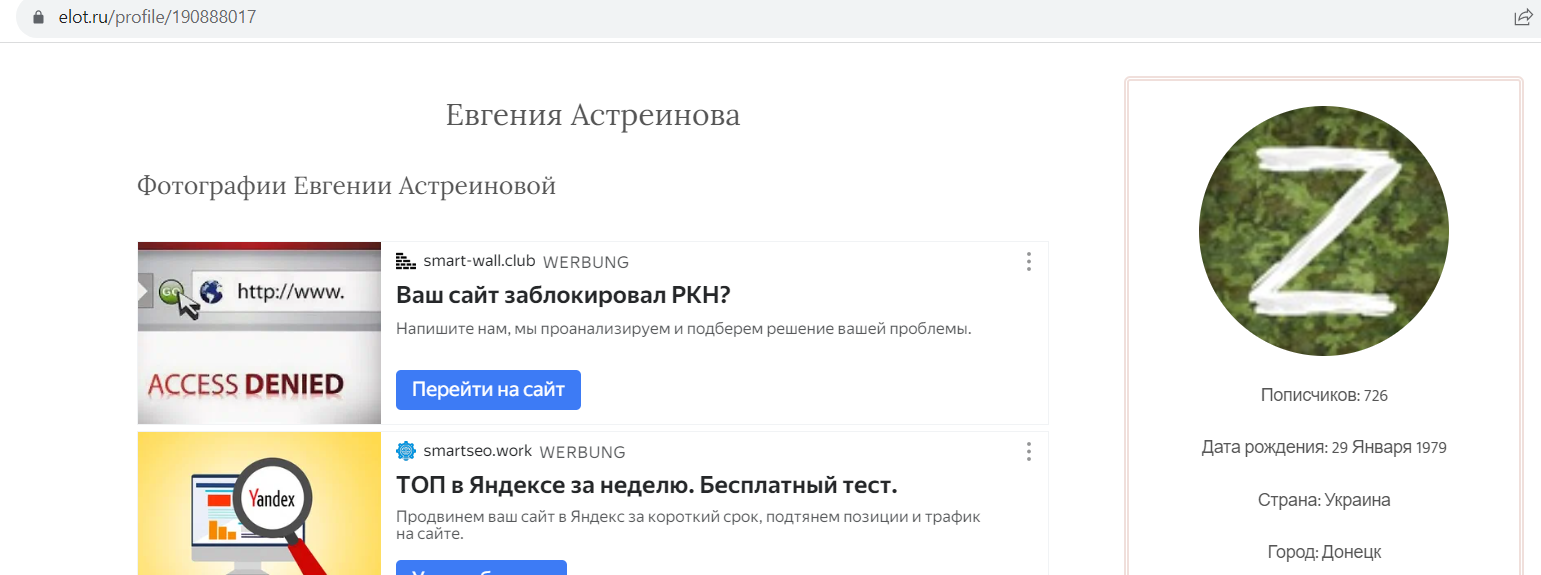
Task: Click the Город: Донецк text
Action: 1324,552
